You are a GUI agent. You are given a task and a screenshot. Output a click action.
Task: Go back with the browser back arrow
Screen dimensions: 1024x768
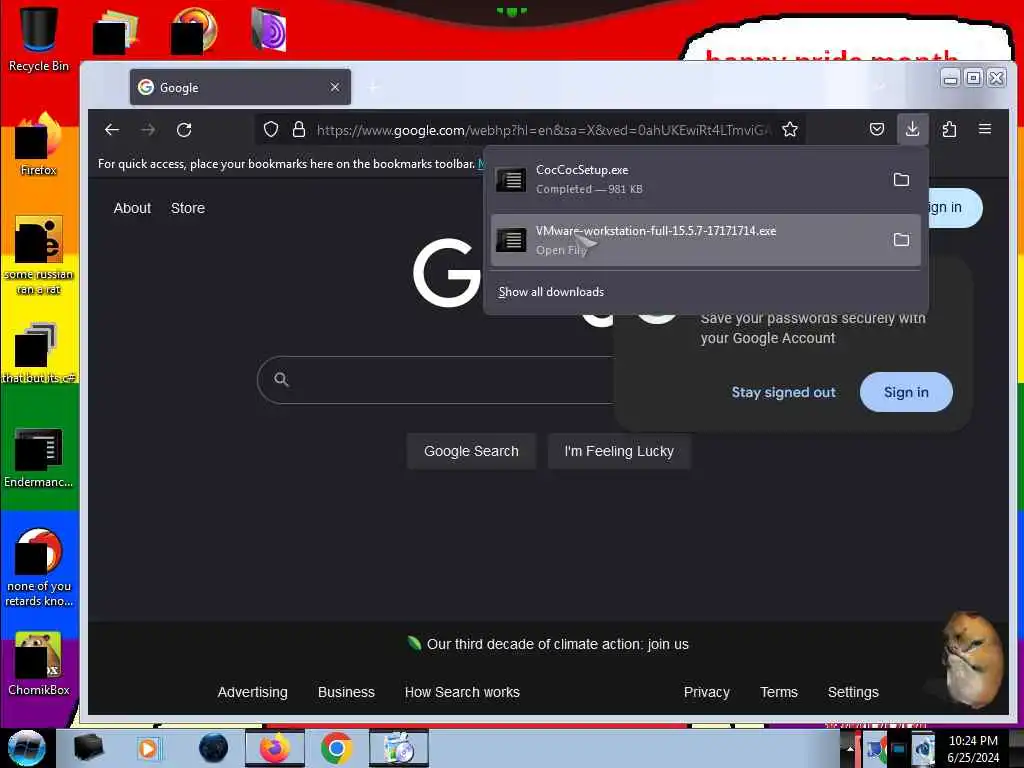[112, 130]
